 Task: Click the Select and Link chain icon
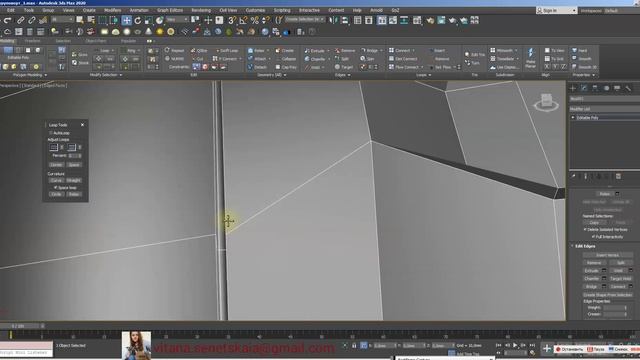point(20,20)
